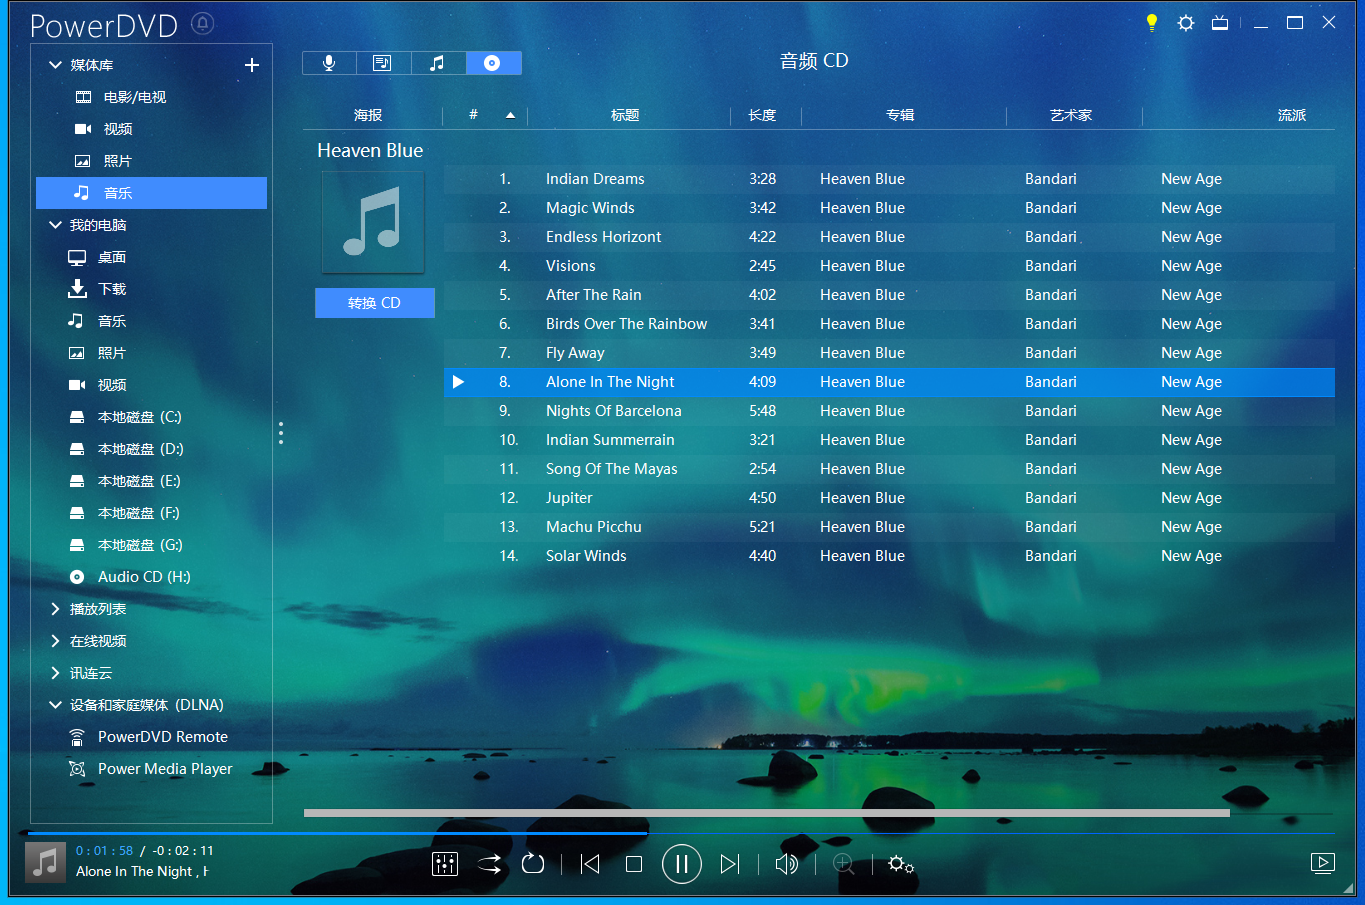This screenshot has width=1365, height=905.
Task: Open 本地磁盘 (C:)
Action: point(151,417)
